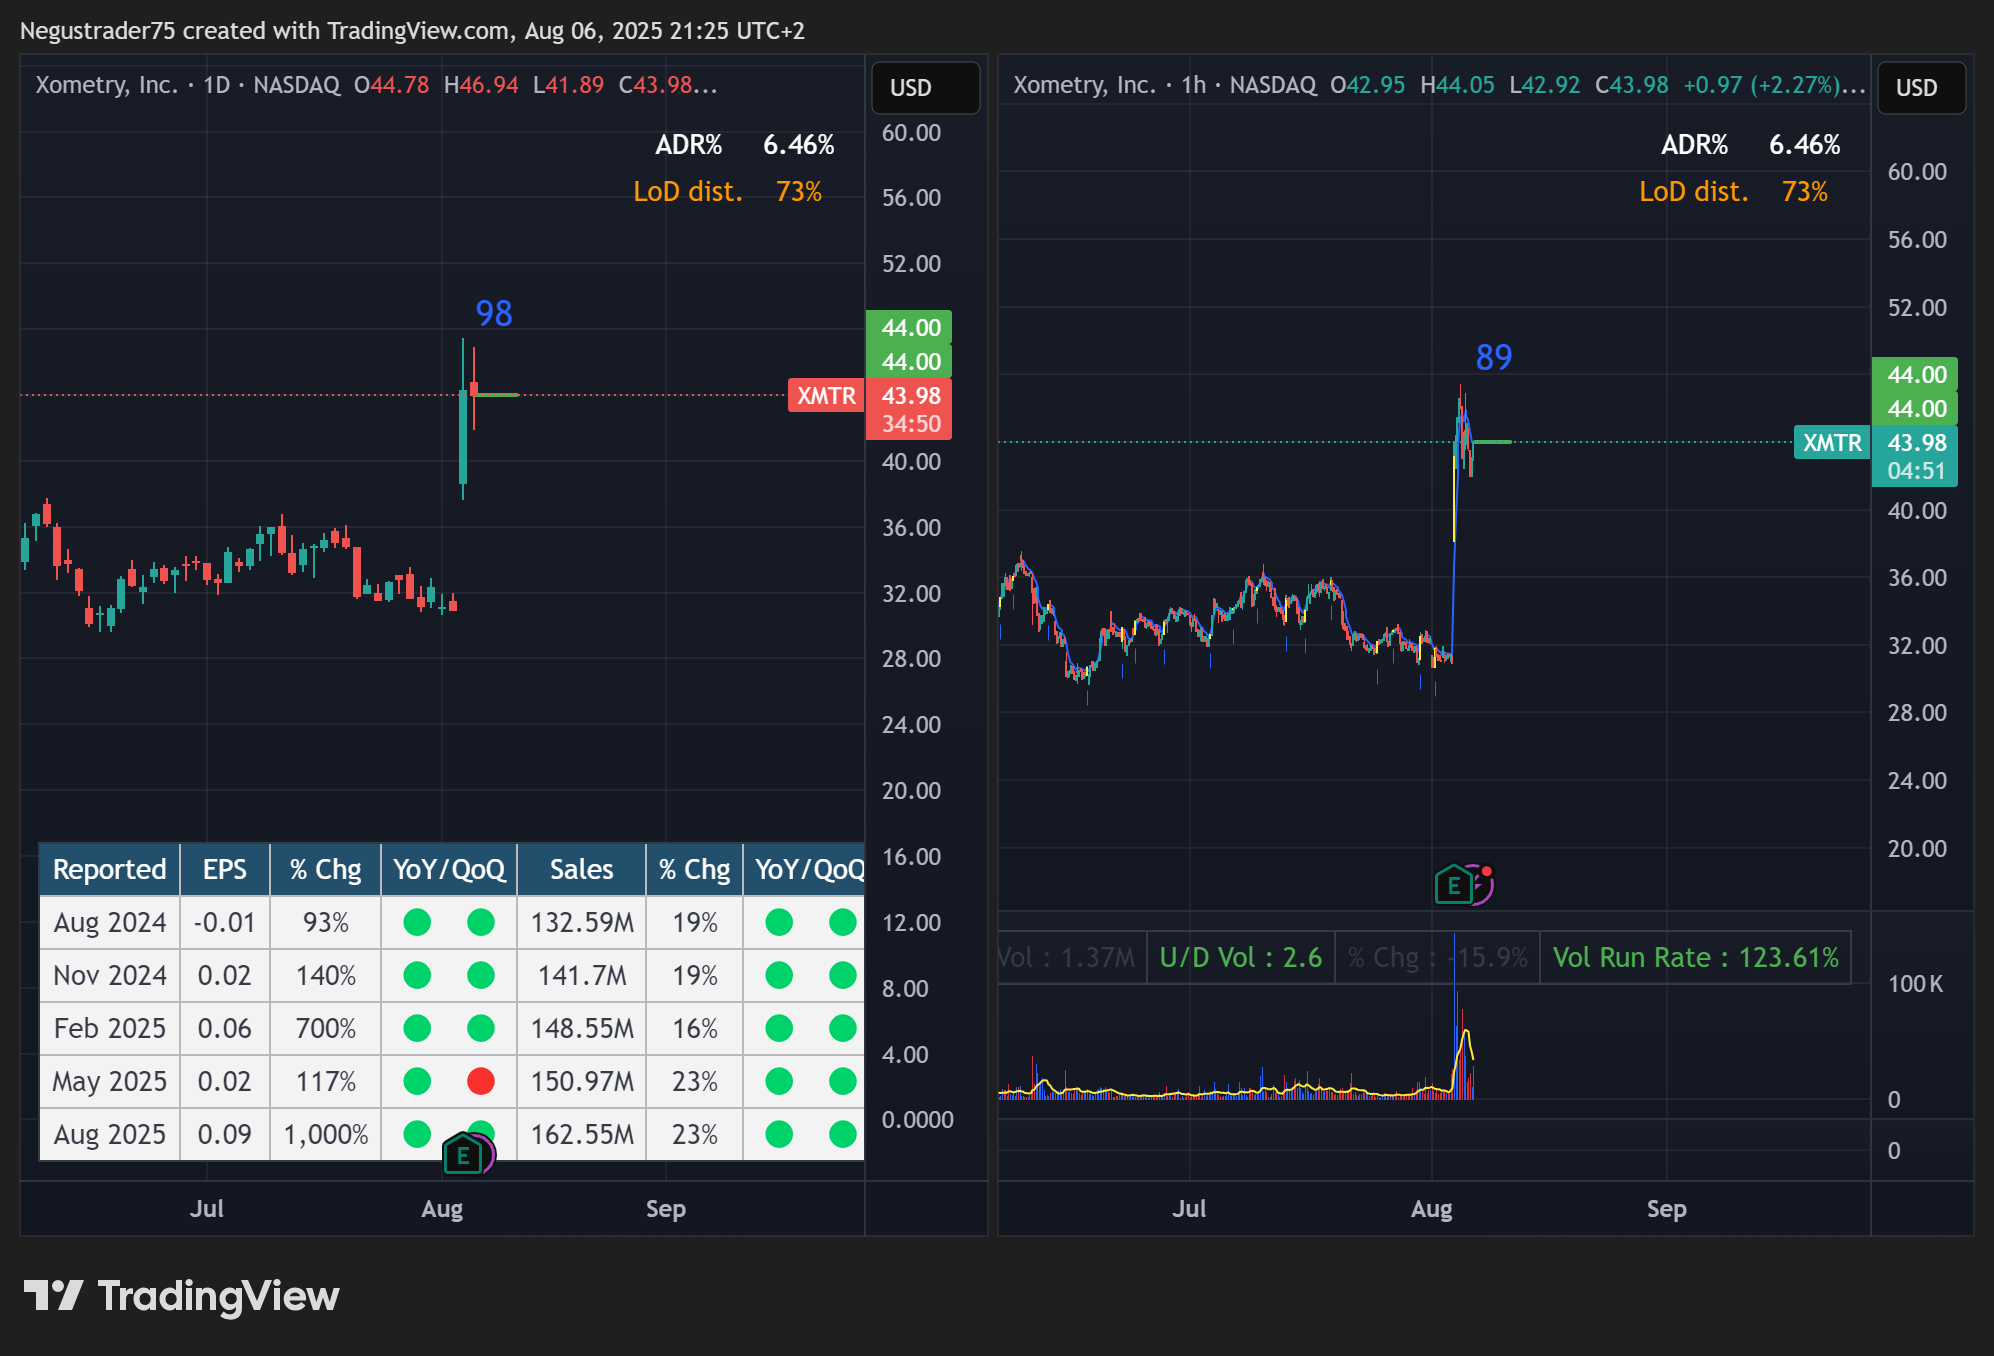Click the "% Chg : -15.9%" volume stat
Screen dimensions: 1994x1356
point(1437,958)
